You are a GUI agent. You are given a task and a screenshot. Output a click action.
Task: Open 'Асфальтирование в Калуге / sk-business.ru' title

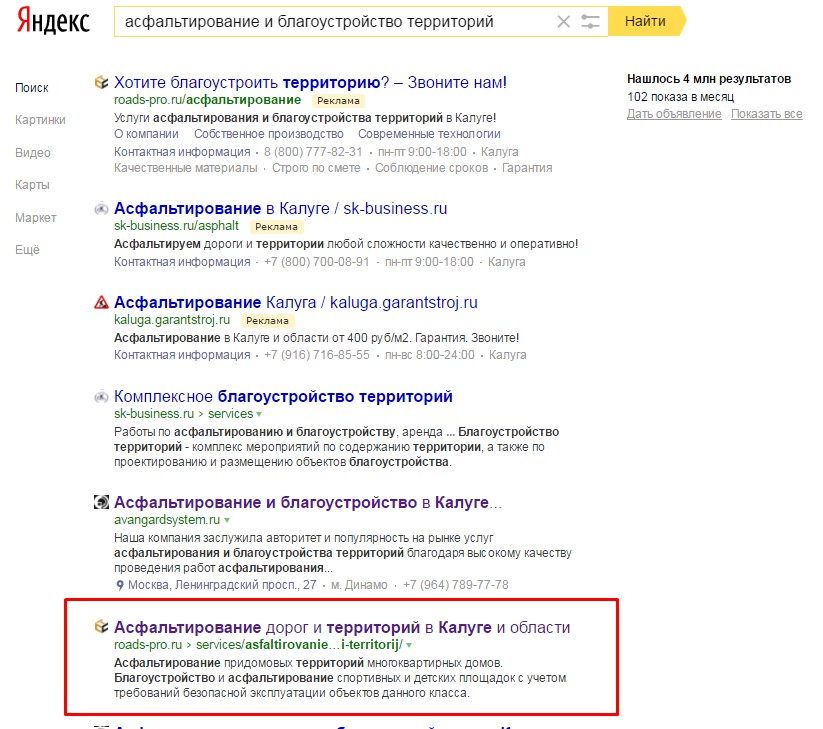coord(280,208)
